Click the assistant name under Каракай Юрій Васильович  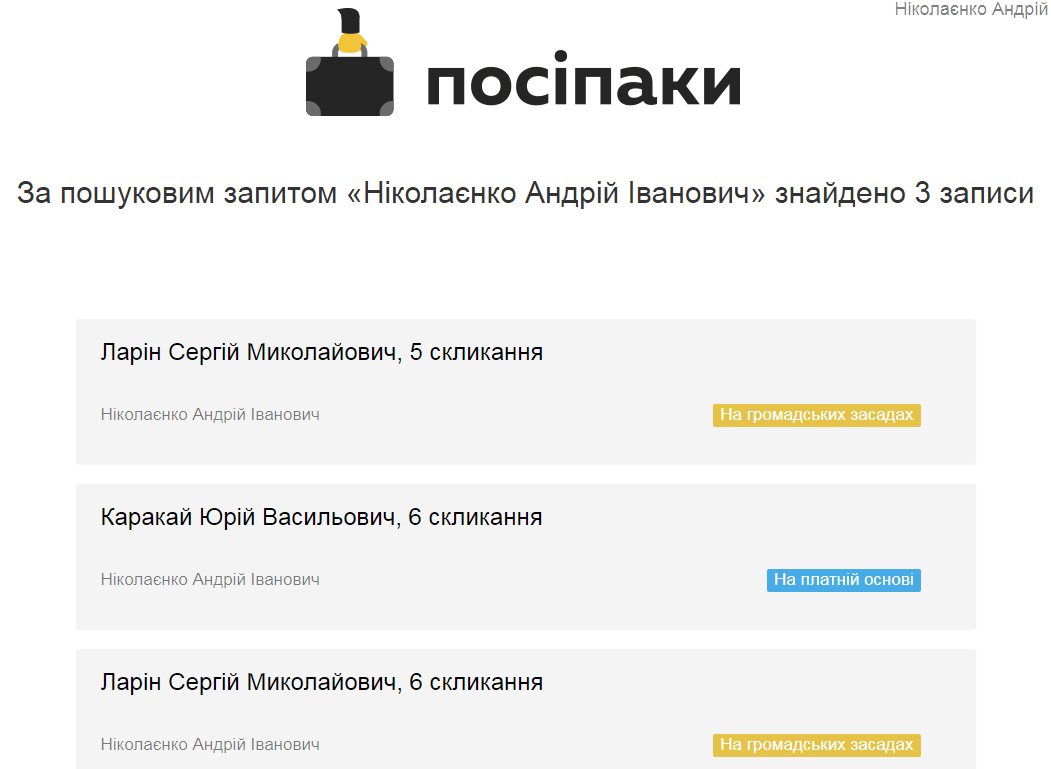210,579
